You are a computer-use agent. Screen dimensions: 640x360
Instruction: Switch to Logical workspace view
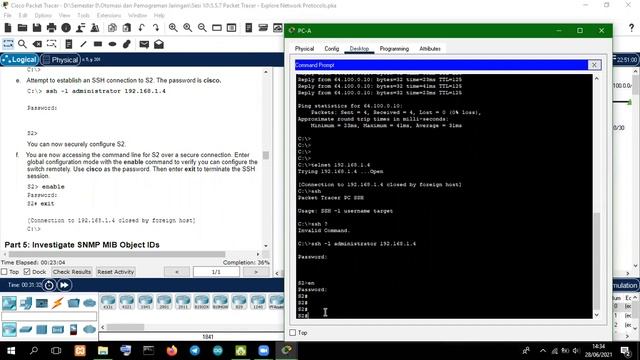click(20, 60)
